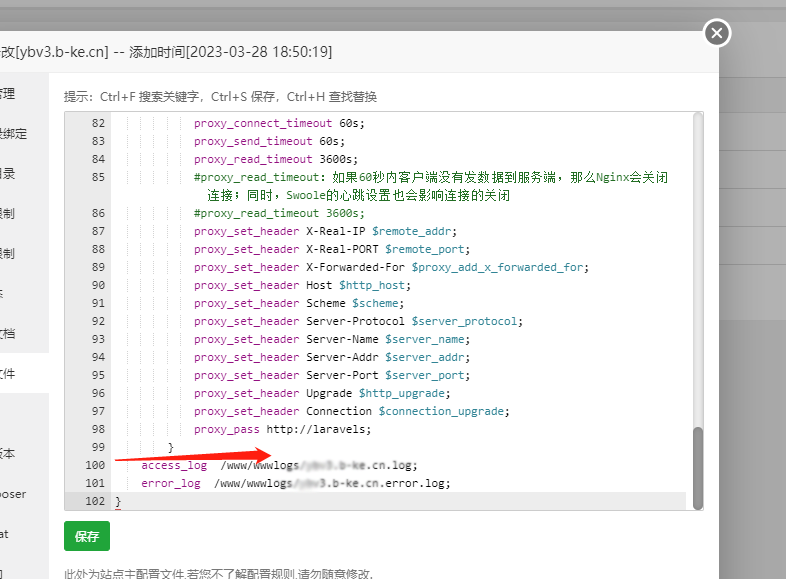Click line number 102 in gutter
Screen dimensions: 786x579
pyautogui.click(x=95, y=501)
